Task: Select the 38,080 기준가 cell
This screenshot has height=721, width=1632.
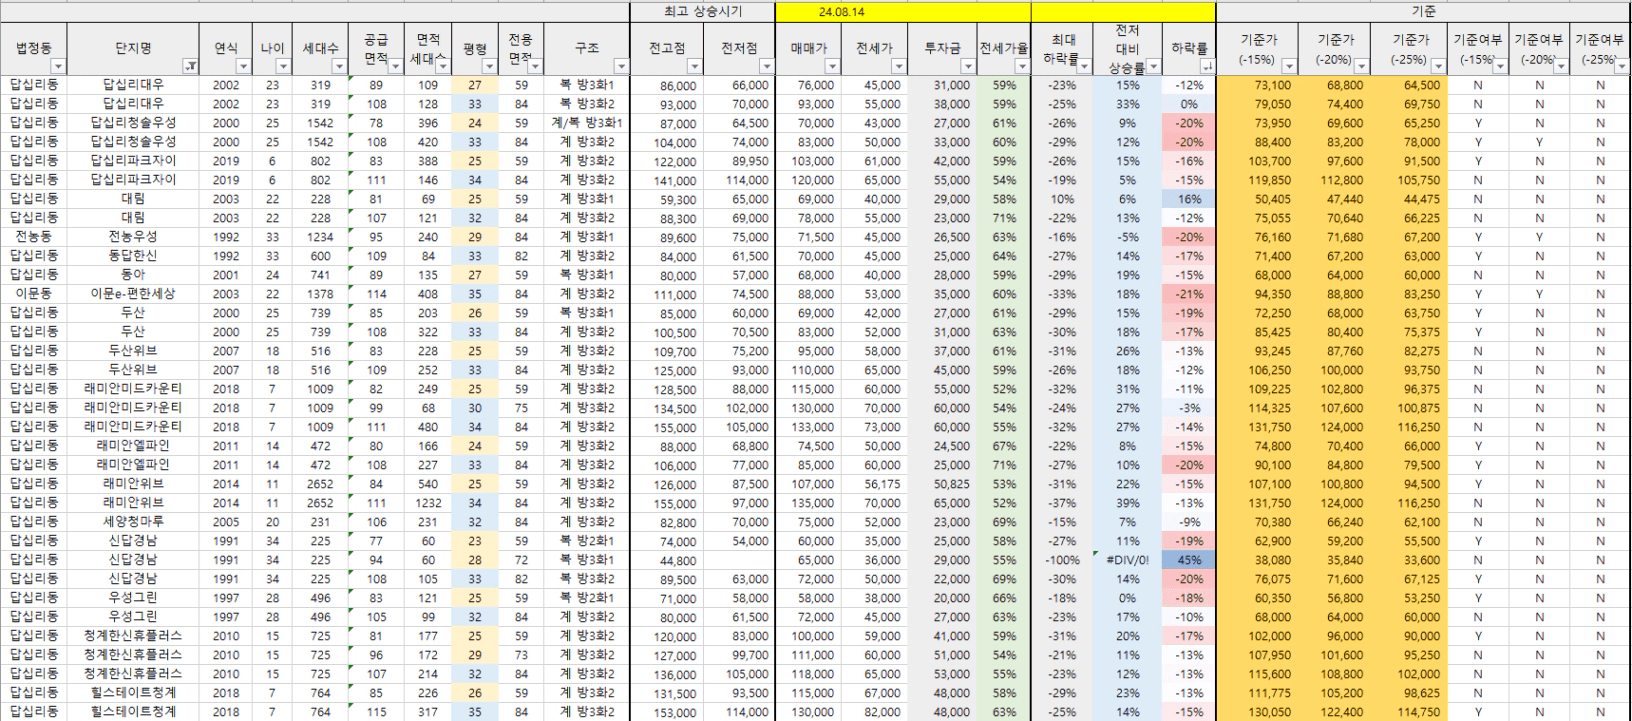Action: coord(1257,560)
